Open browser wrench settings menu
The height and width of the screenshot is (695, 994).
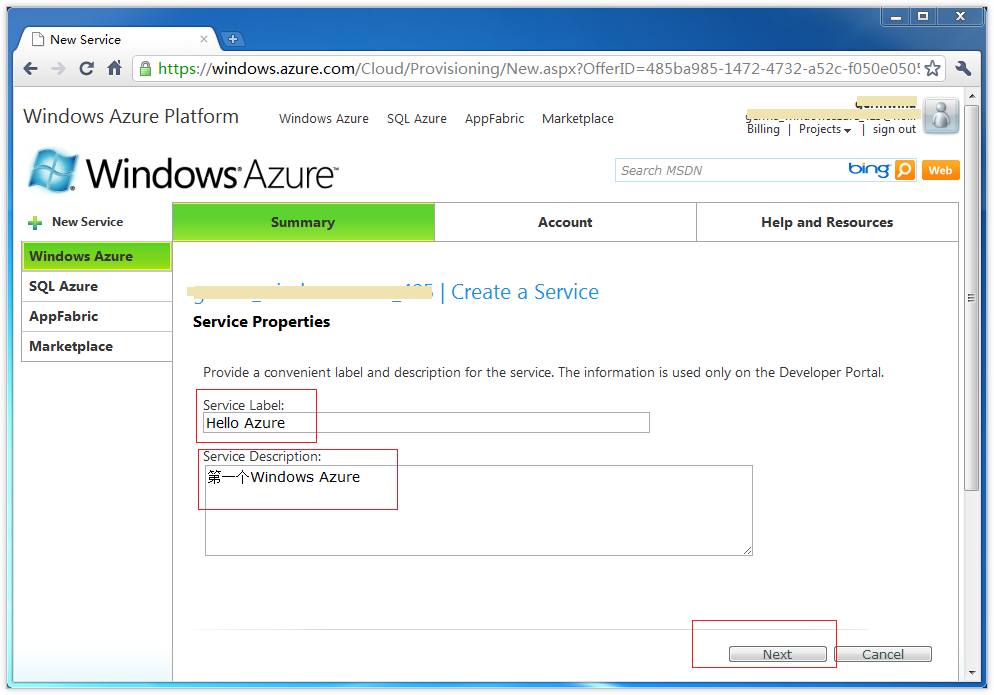[964, 68]
